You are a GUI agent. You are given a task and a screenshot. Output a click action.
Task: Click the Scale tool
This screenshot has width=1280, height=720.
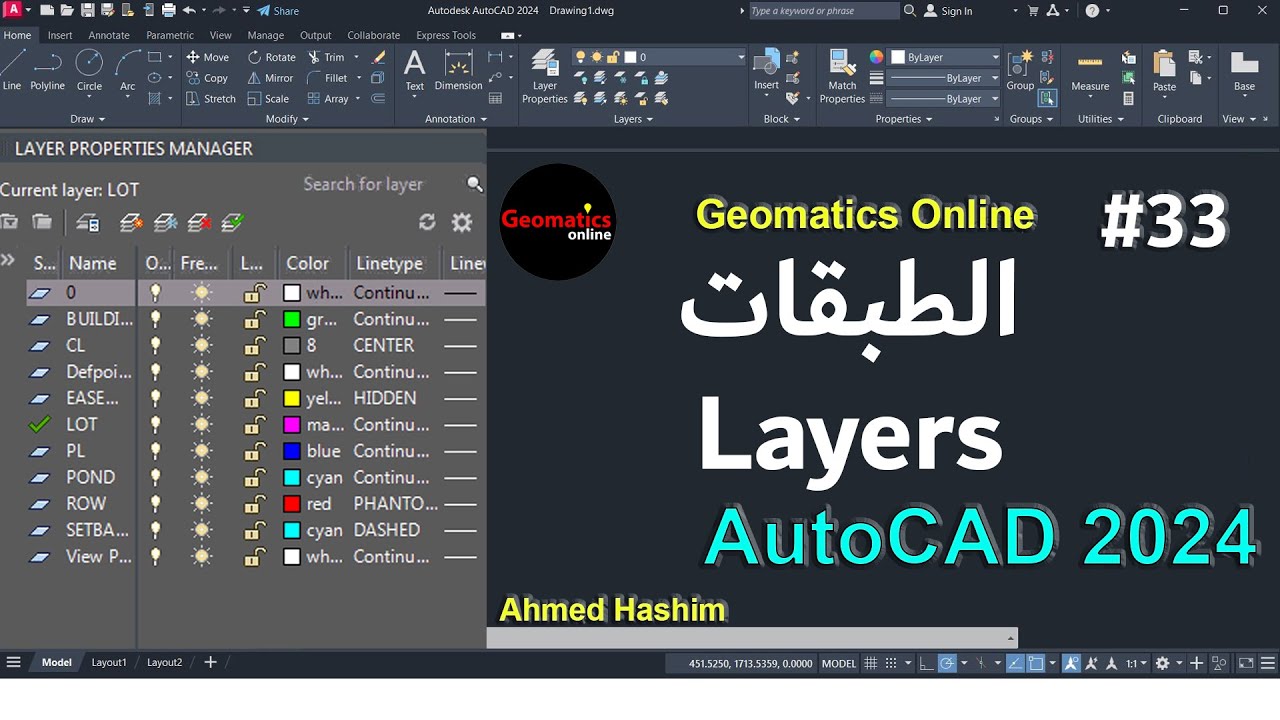tap(268, 99)
